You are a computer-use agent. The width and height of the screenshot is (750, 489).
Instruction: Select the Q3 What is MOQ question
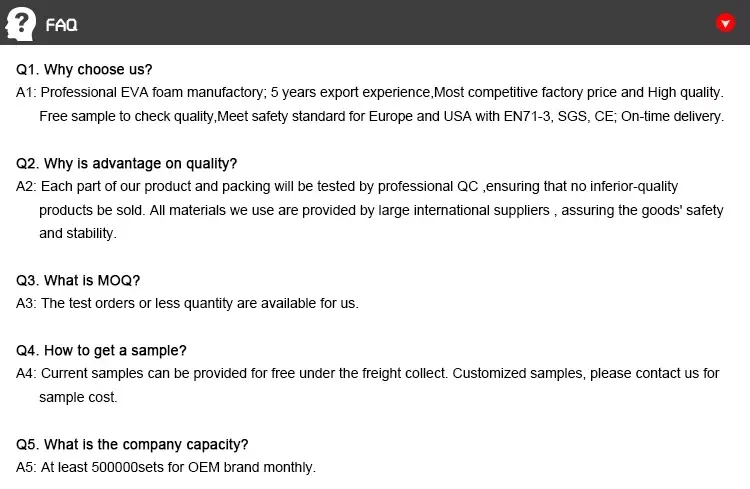[x=78, y=280]
